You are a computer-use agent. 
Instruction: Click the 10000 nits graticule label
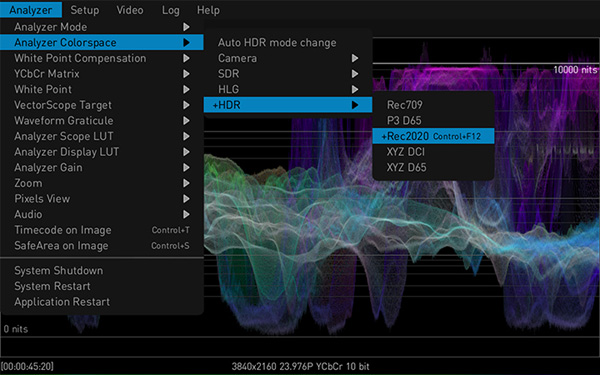[575, 70]
